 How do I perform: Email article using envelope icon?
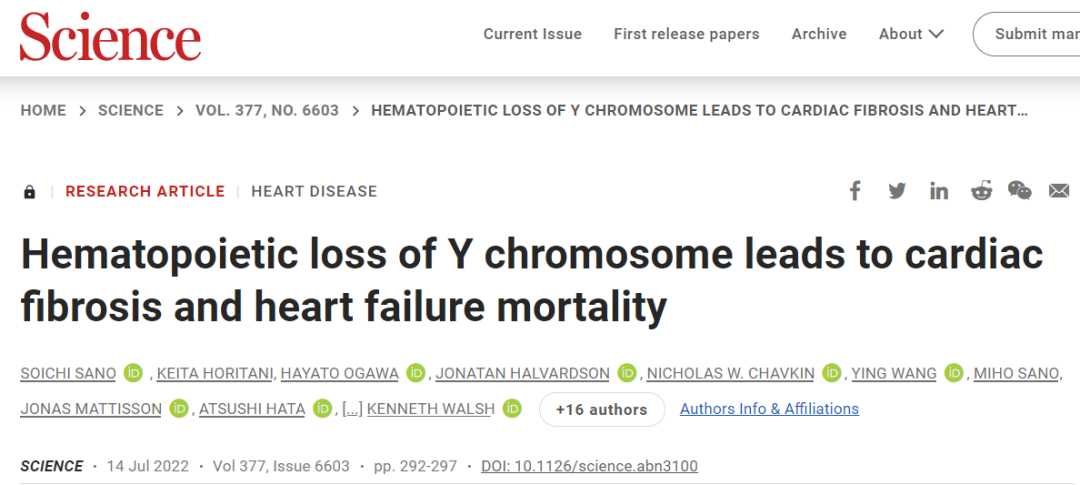1059,191
